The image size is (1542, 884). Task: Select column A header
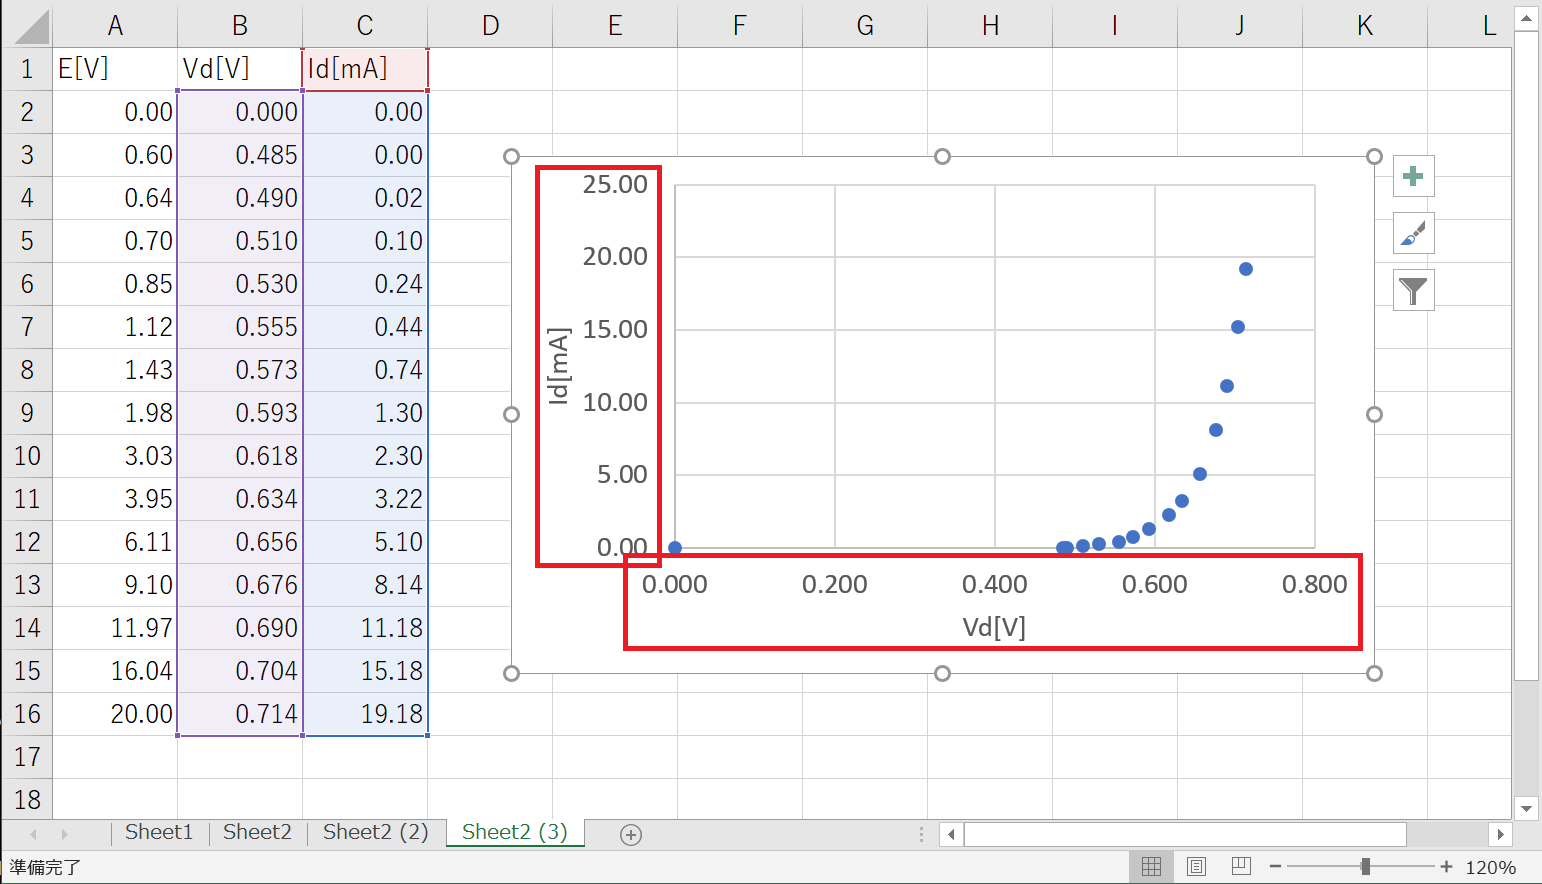click(115, 27)
